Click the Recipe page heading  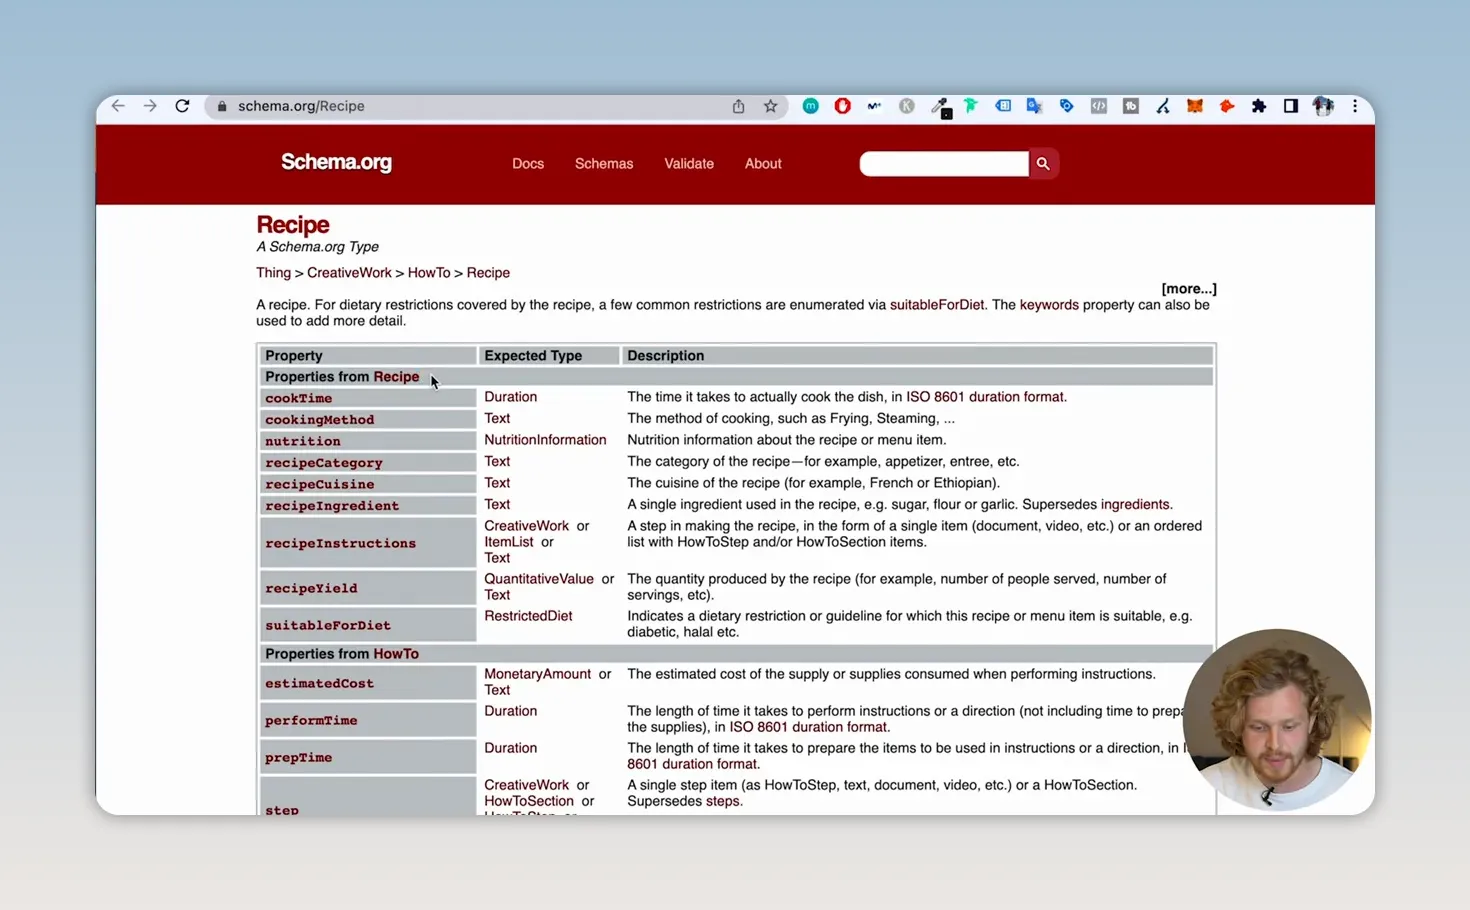(293, 225)
